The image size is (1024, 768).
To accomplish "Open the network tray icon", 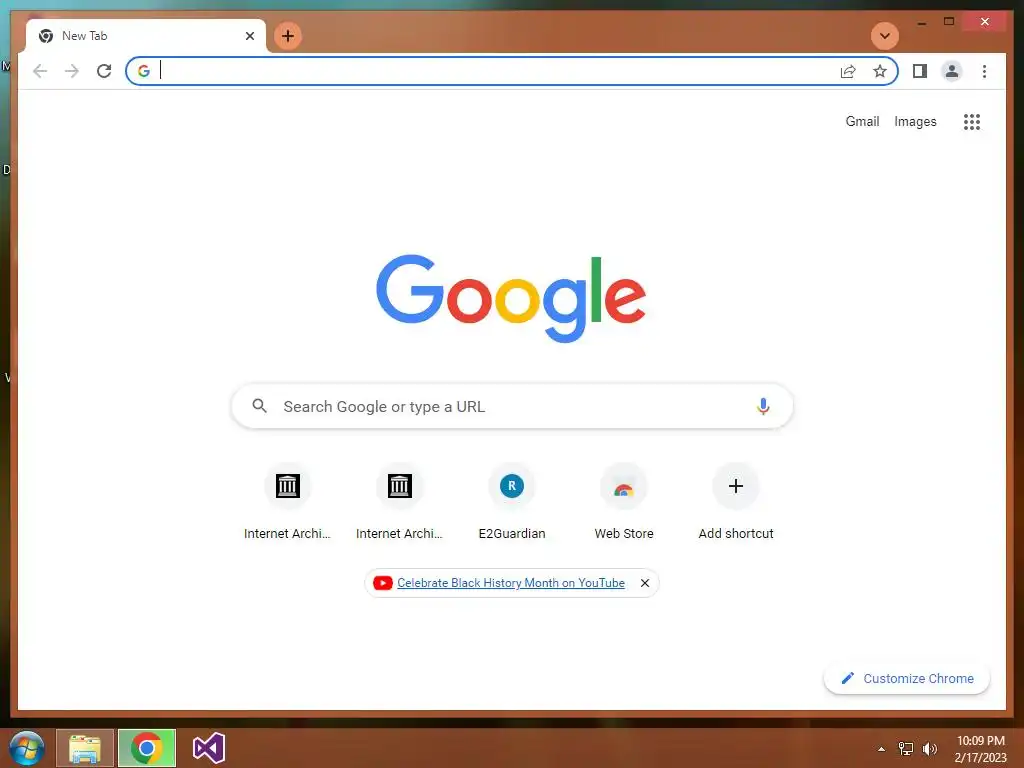I will tap(906, 749).
